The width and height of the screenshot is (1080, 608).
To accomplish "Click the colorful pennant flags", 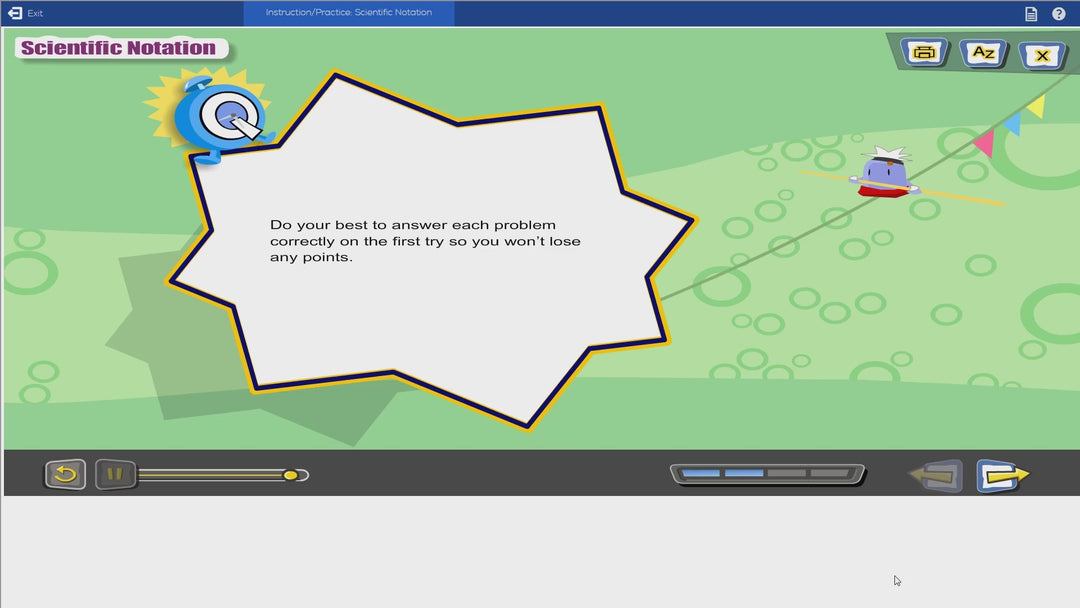I will tap(1010, 124).
